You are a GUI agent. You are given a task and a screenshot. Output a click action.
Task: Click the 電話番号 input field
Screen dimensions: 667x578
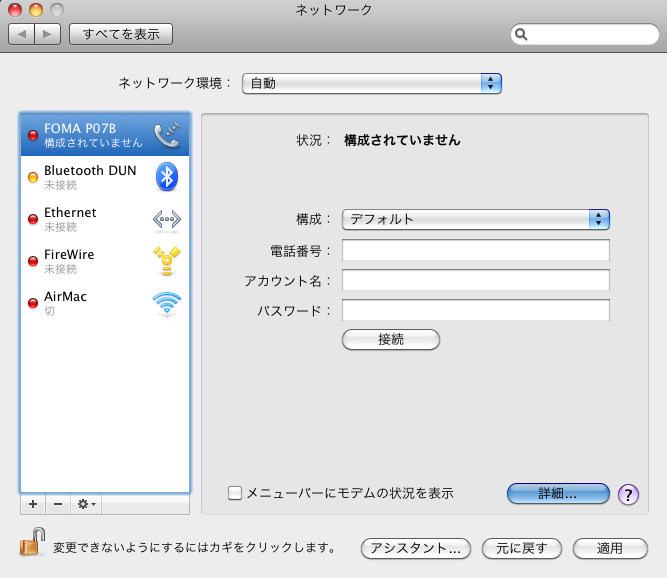(x=475, y=250)
